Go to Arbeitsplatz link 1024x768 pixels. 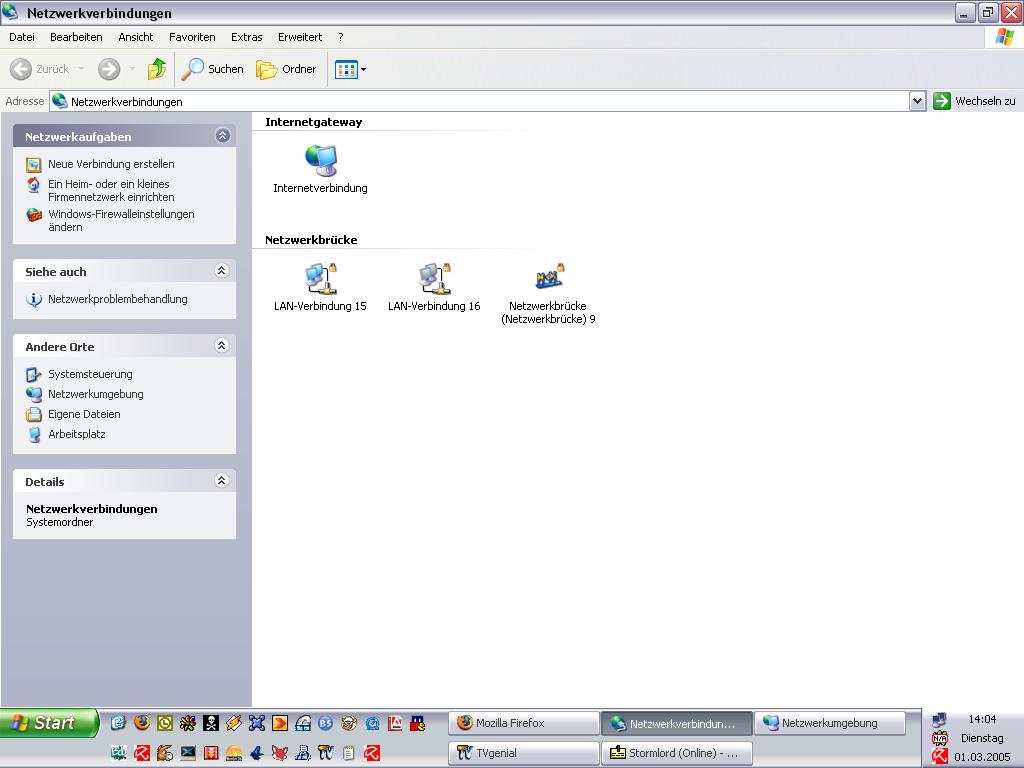pos(76,434)
